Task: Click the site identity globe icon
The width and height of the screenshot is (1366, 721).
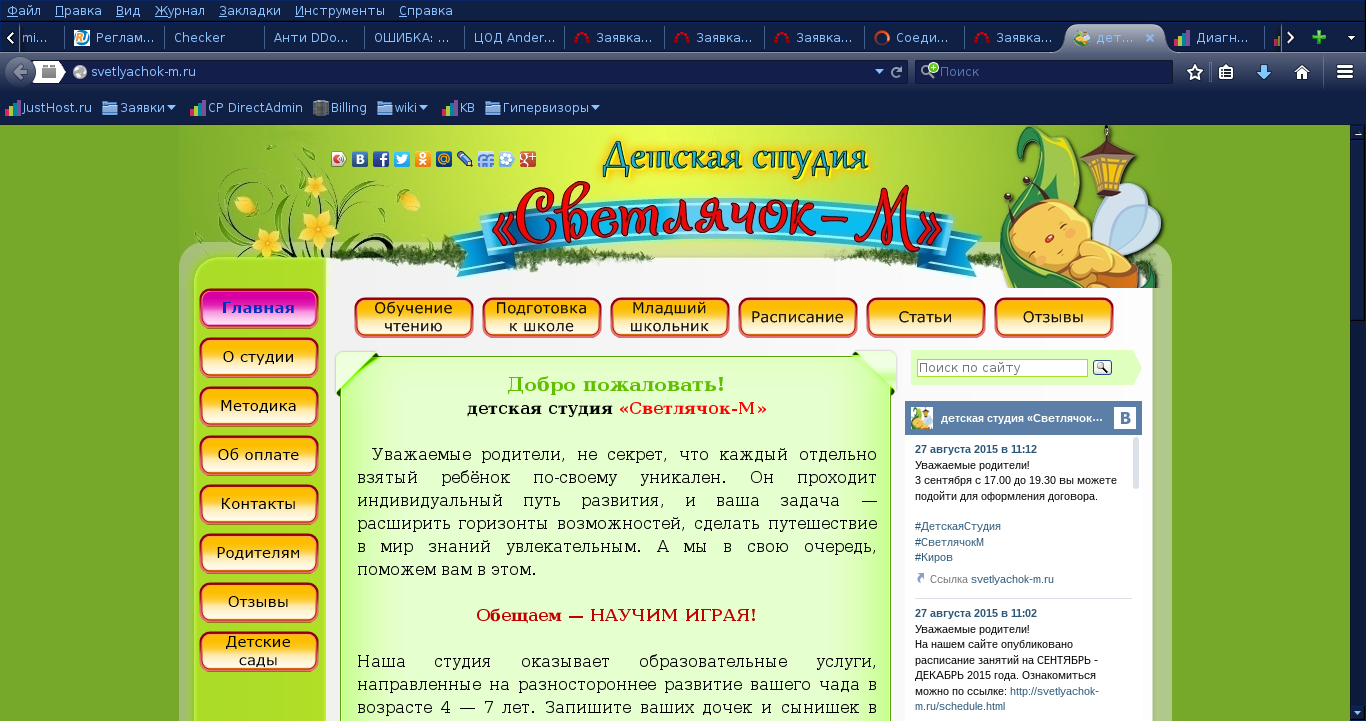Action: (x=80, y=72)
